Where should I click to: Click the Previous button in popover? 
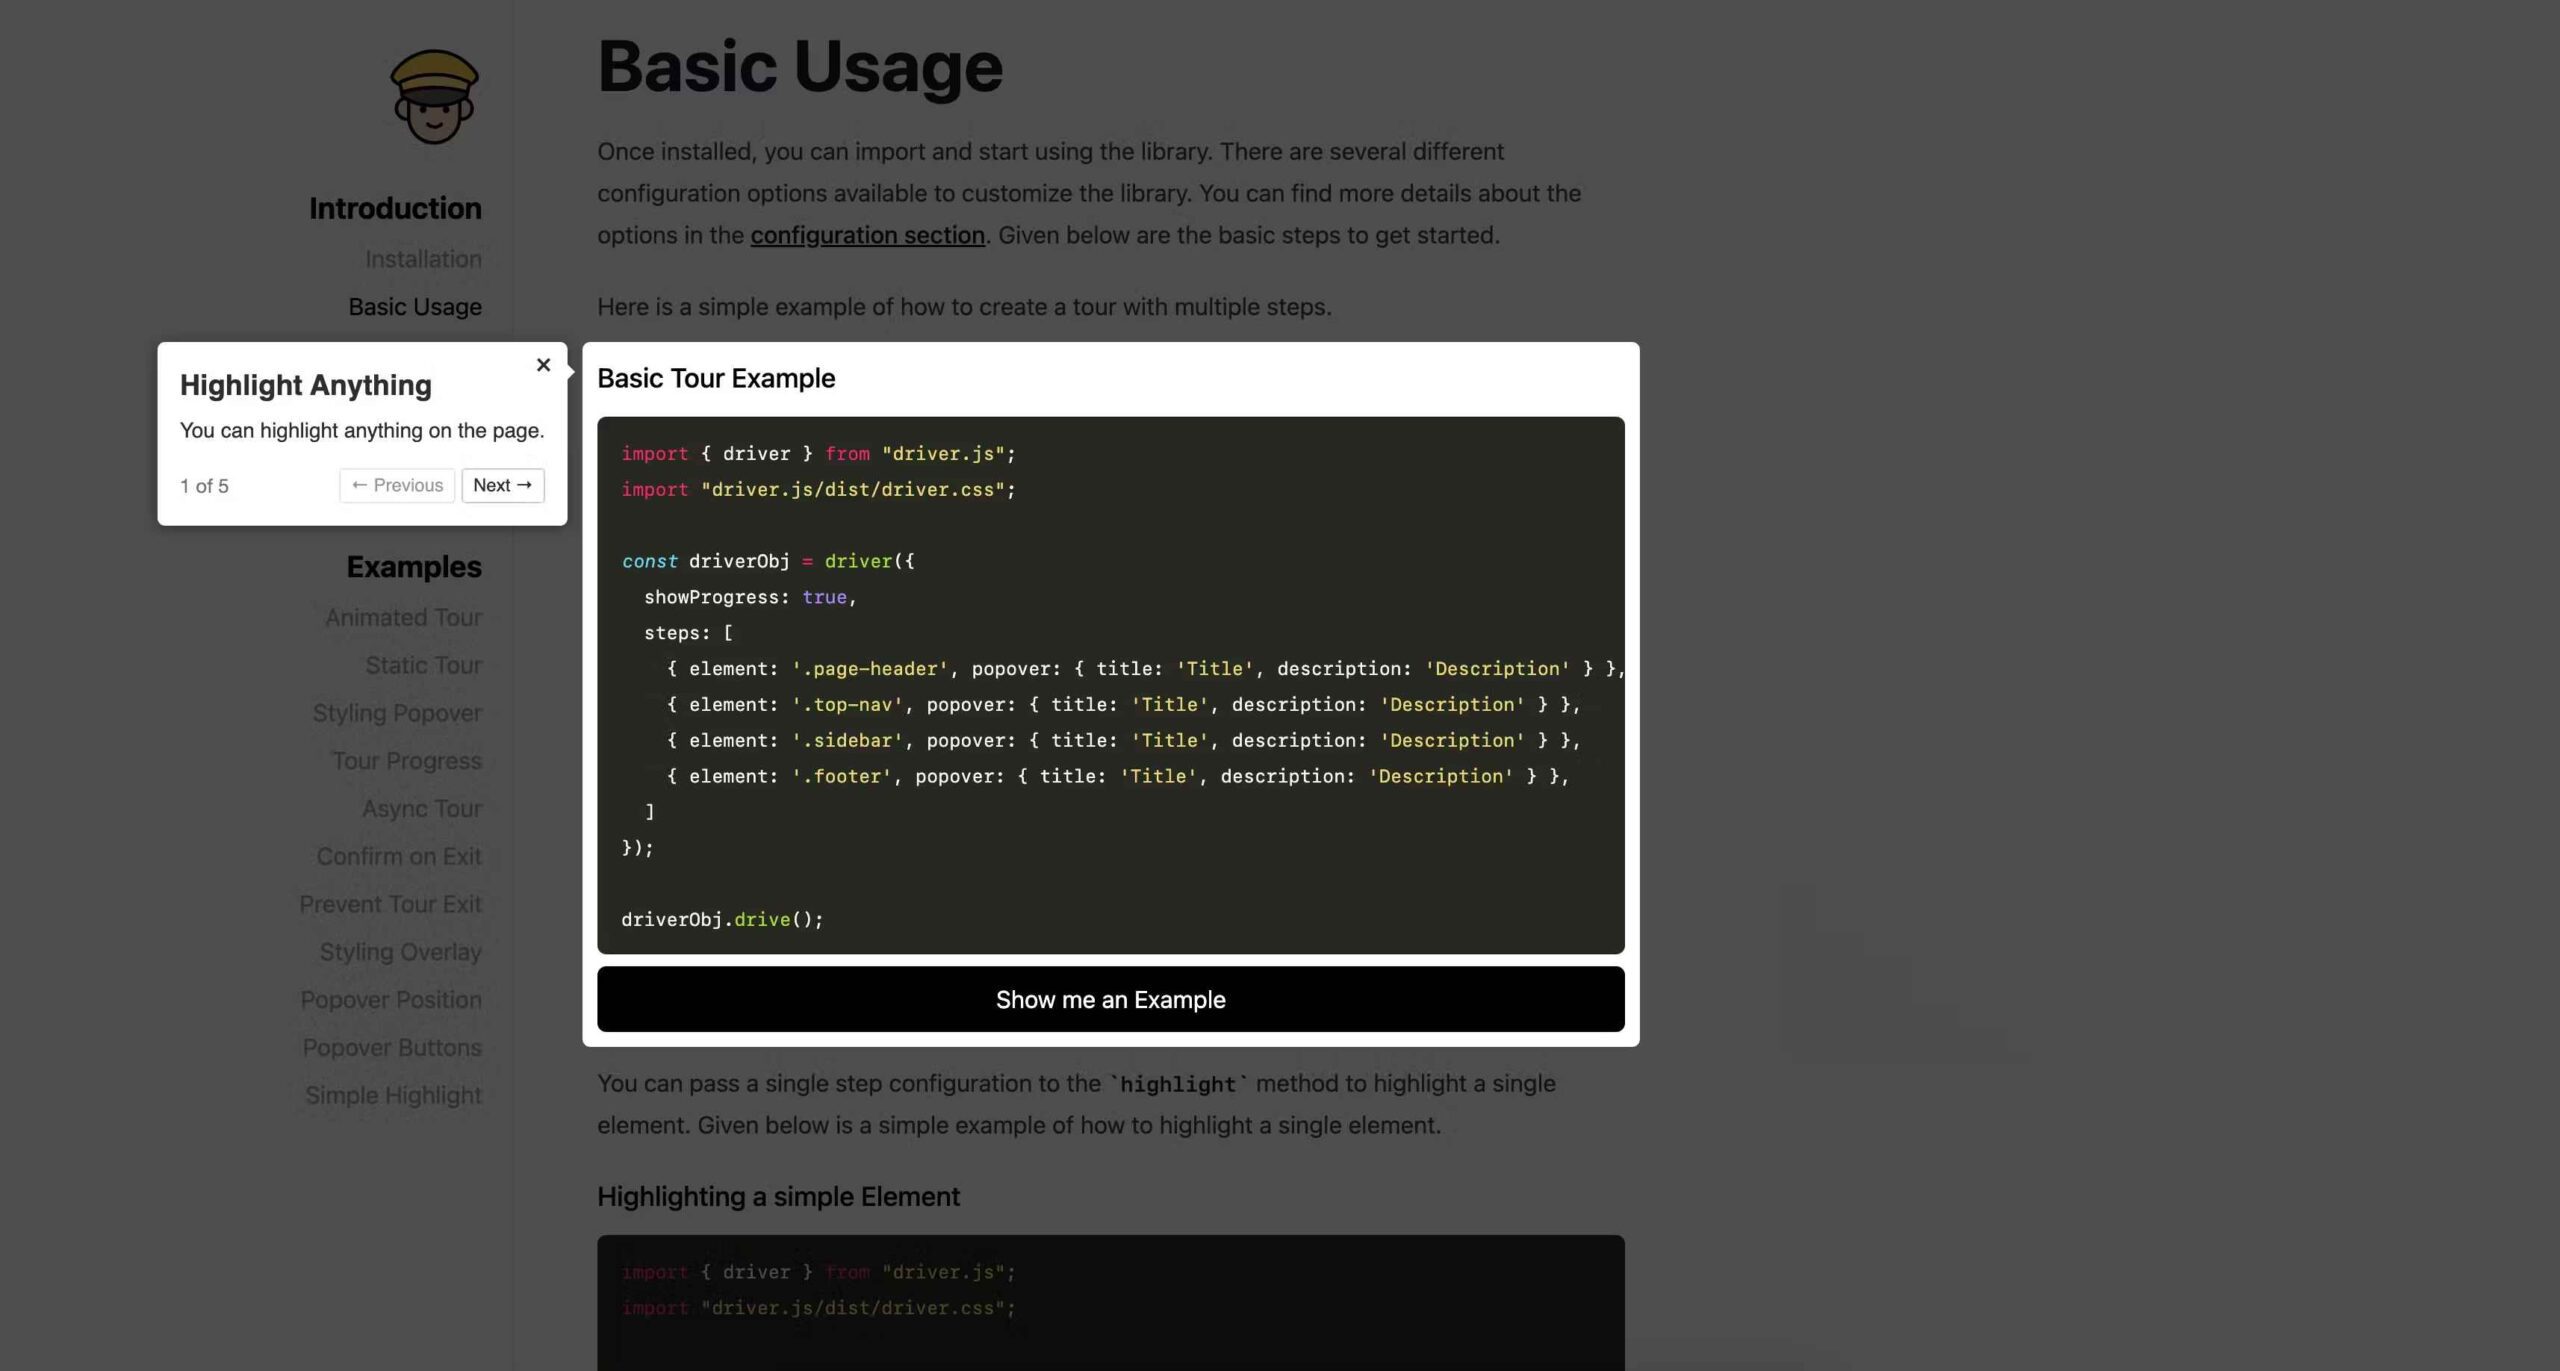coord(397,485)
